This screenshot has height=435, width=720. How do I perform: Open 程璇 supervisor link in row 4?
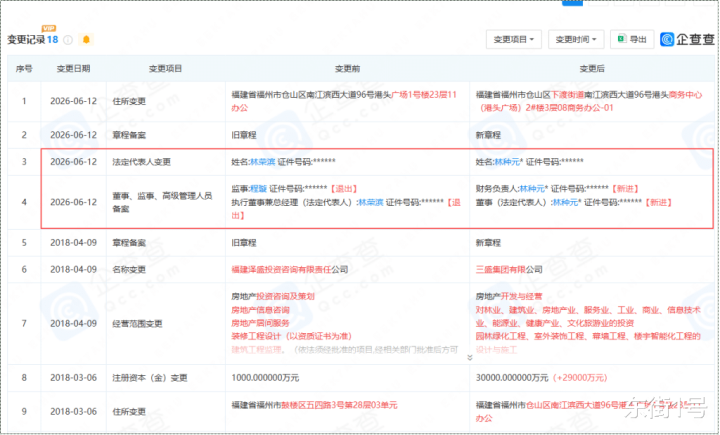tap(259, 189)
